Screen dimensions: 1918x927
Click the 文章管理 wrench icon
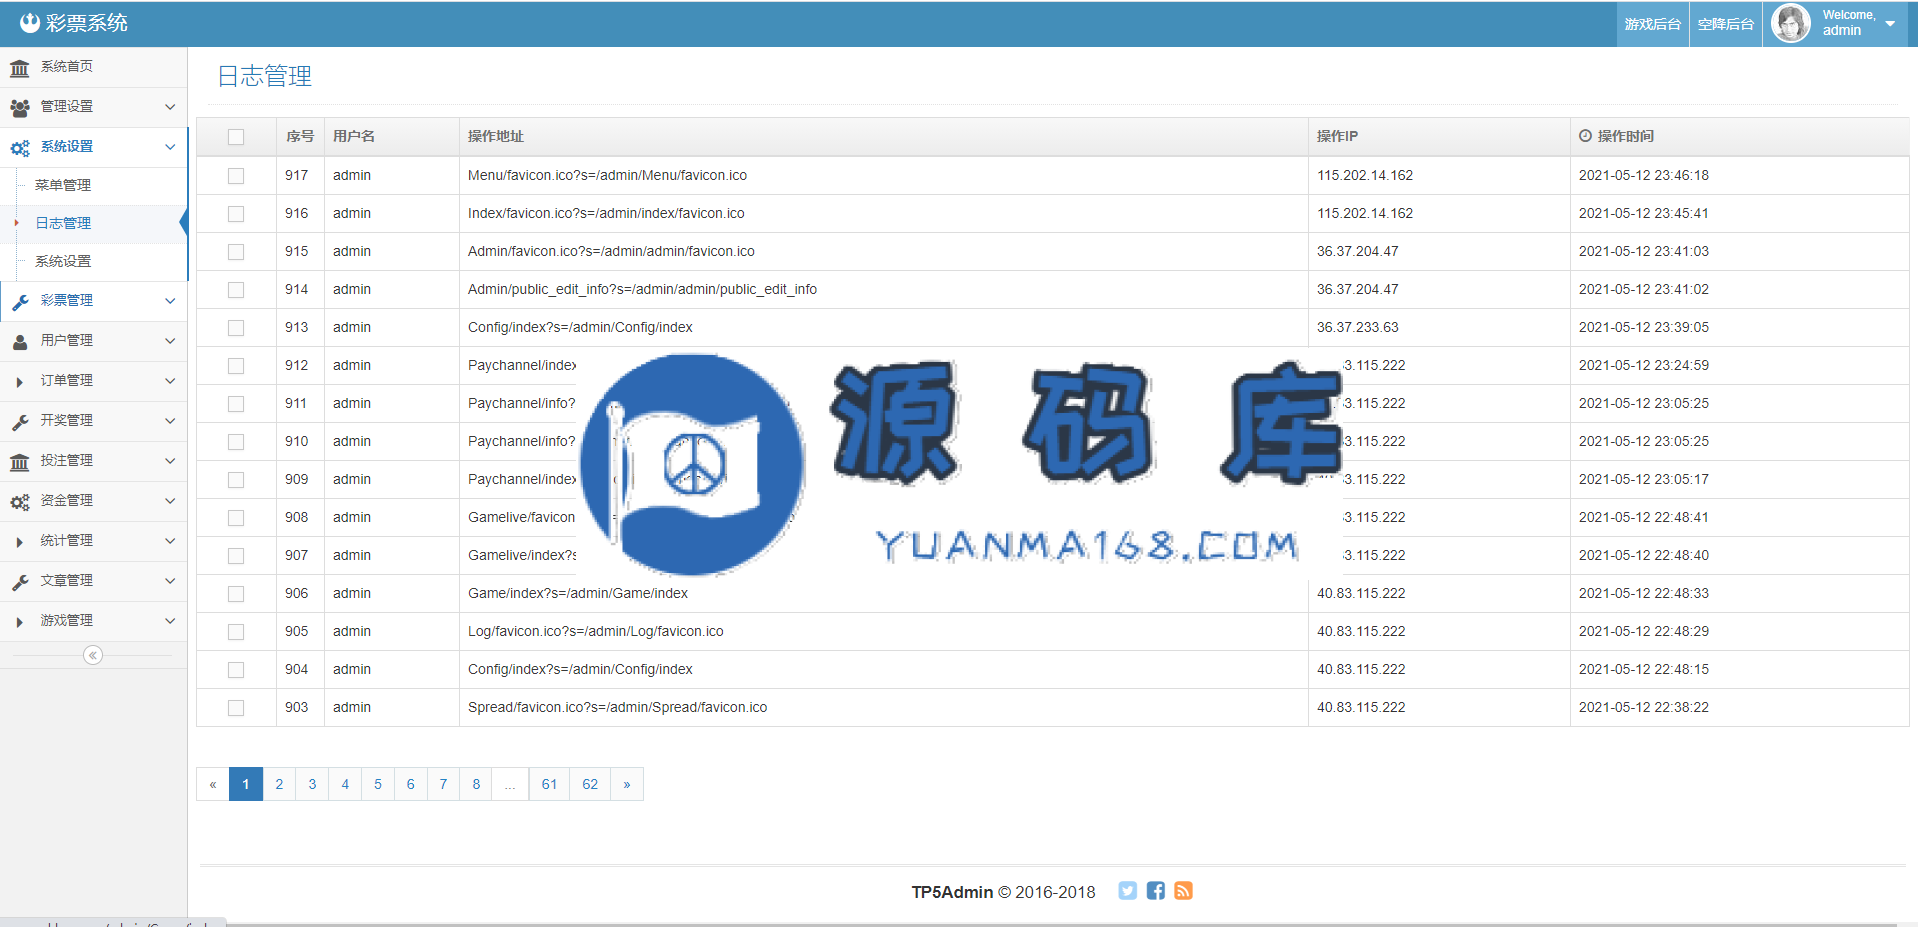19,582
